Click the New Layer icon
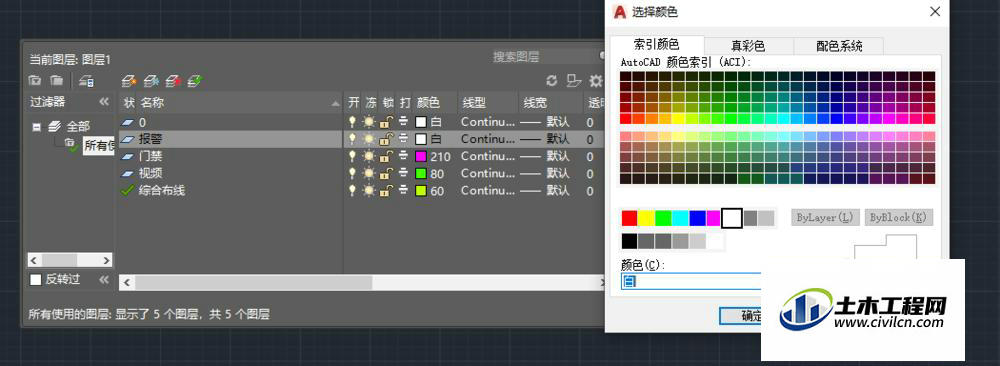The width and height of the screenshot is (1000, 366). click(129, 81)
